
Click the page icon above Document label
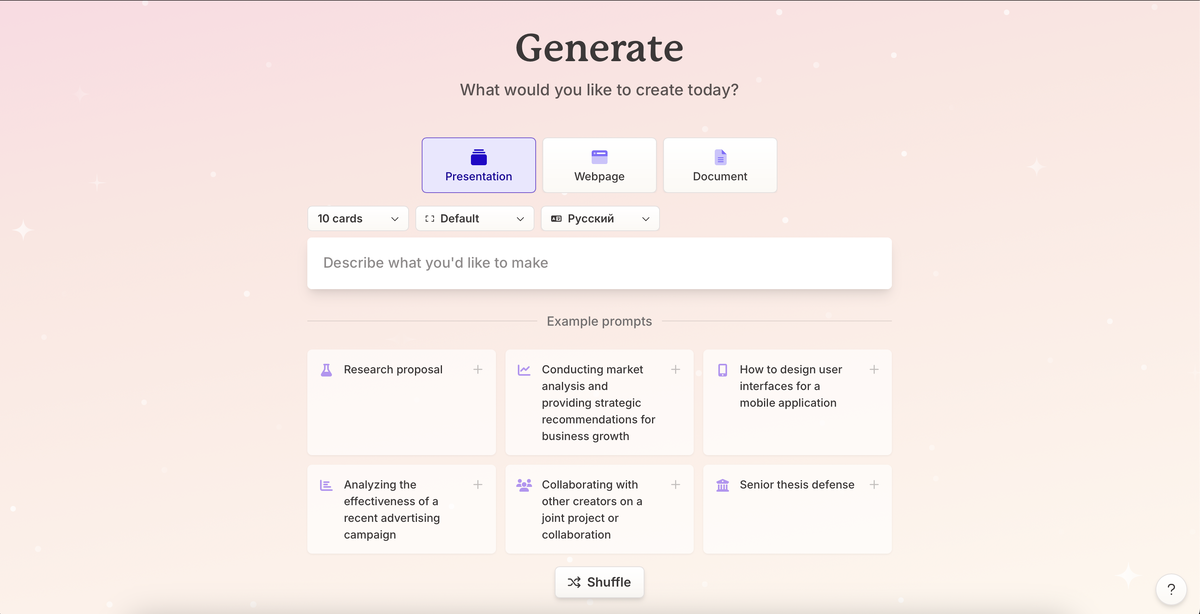(x=720, y=156)
